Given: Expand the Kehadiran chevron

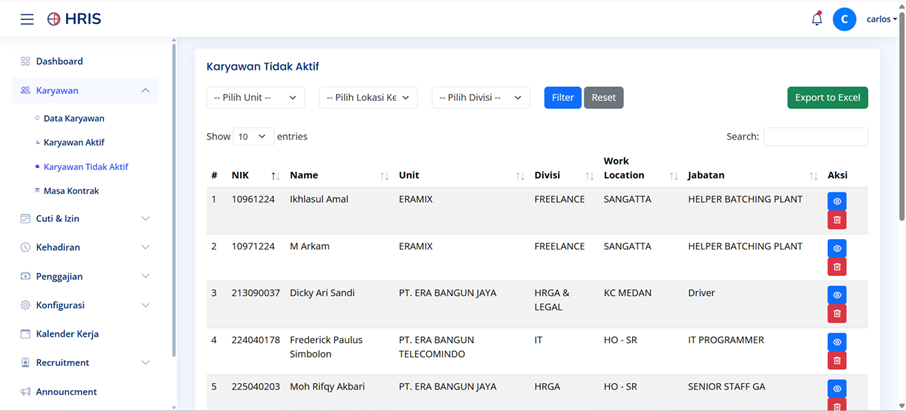Looking at the screenshot, I should [x=146, y=247].
